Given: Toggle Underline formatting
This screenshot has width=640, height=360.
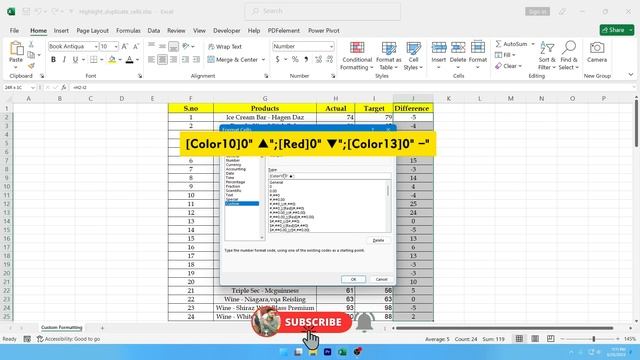Looking at the screenshot, I should coord(75,60).
